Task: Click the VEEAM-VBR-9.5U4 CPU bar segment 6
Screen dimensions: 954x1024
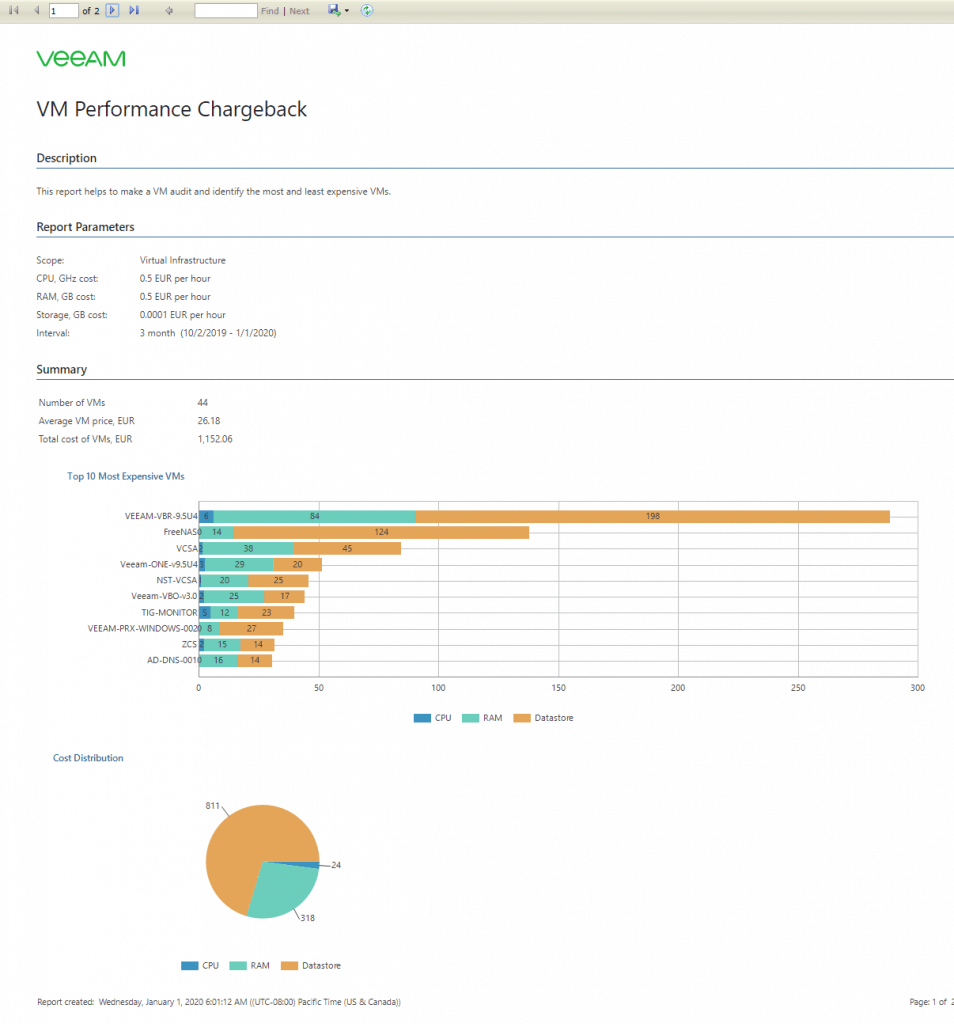Action: [x=206, y=517]
